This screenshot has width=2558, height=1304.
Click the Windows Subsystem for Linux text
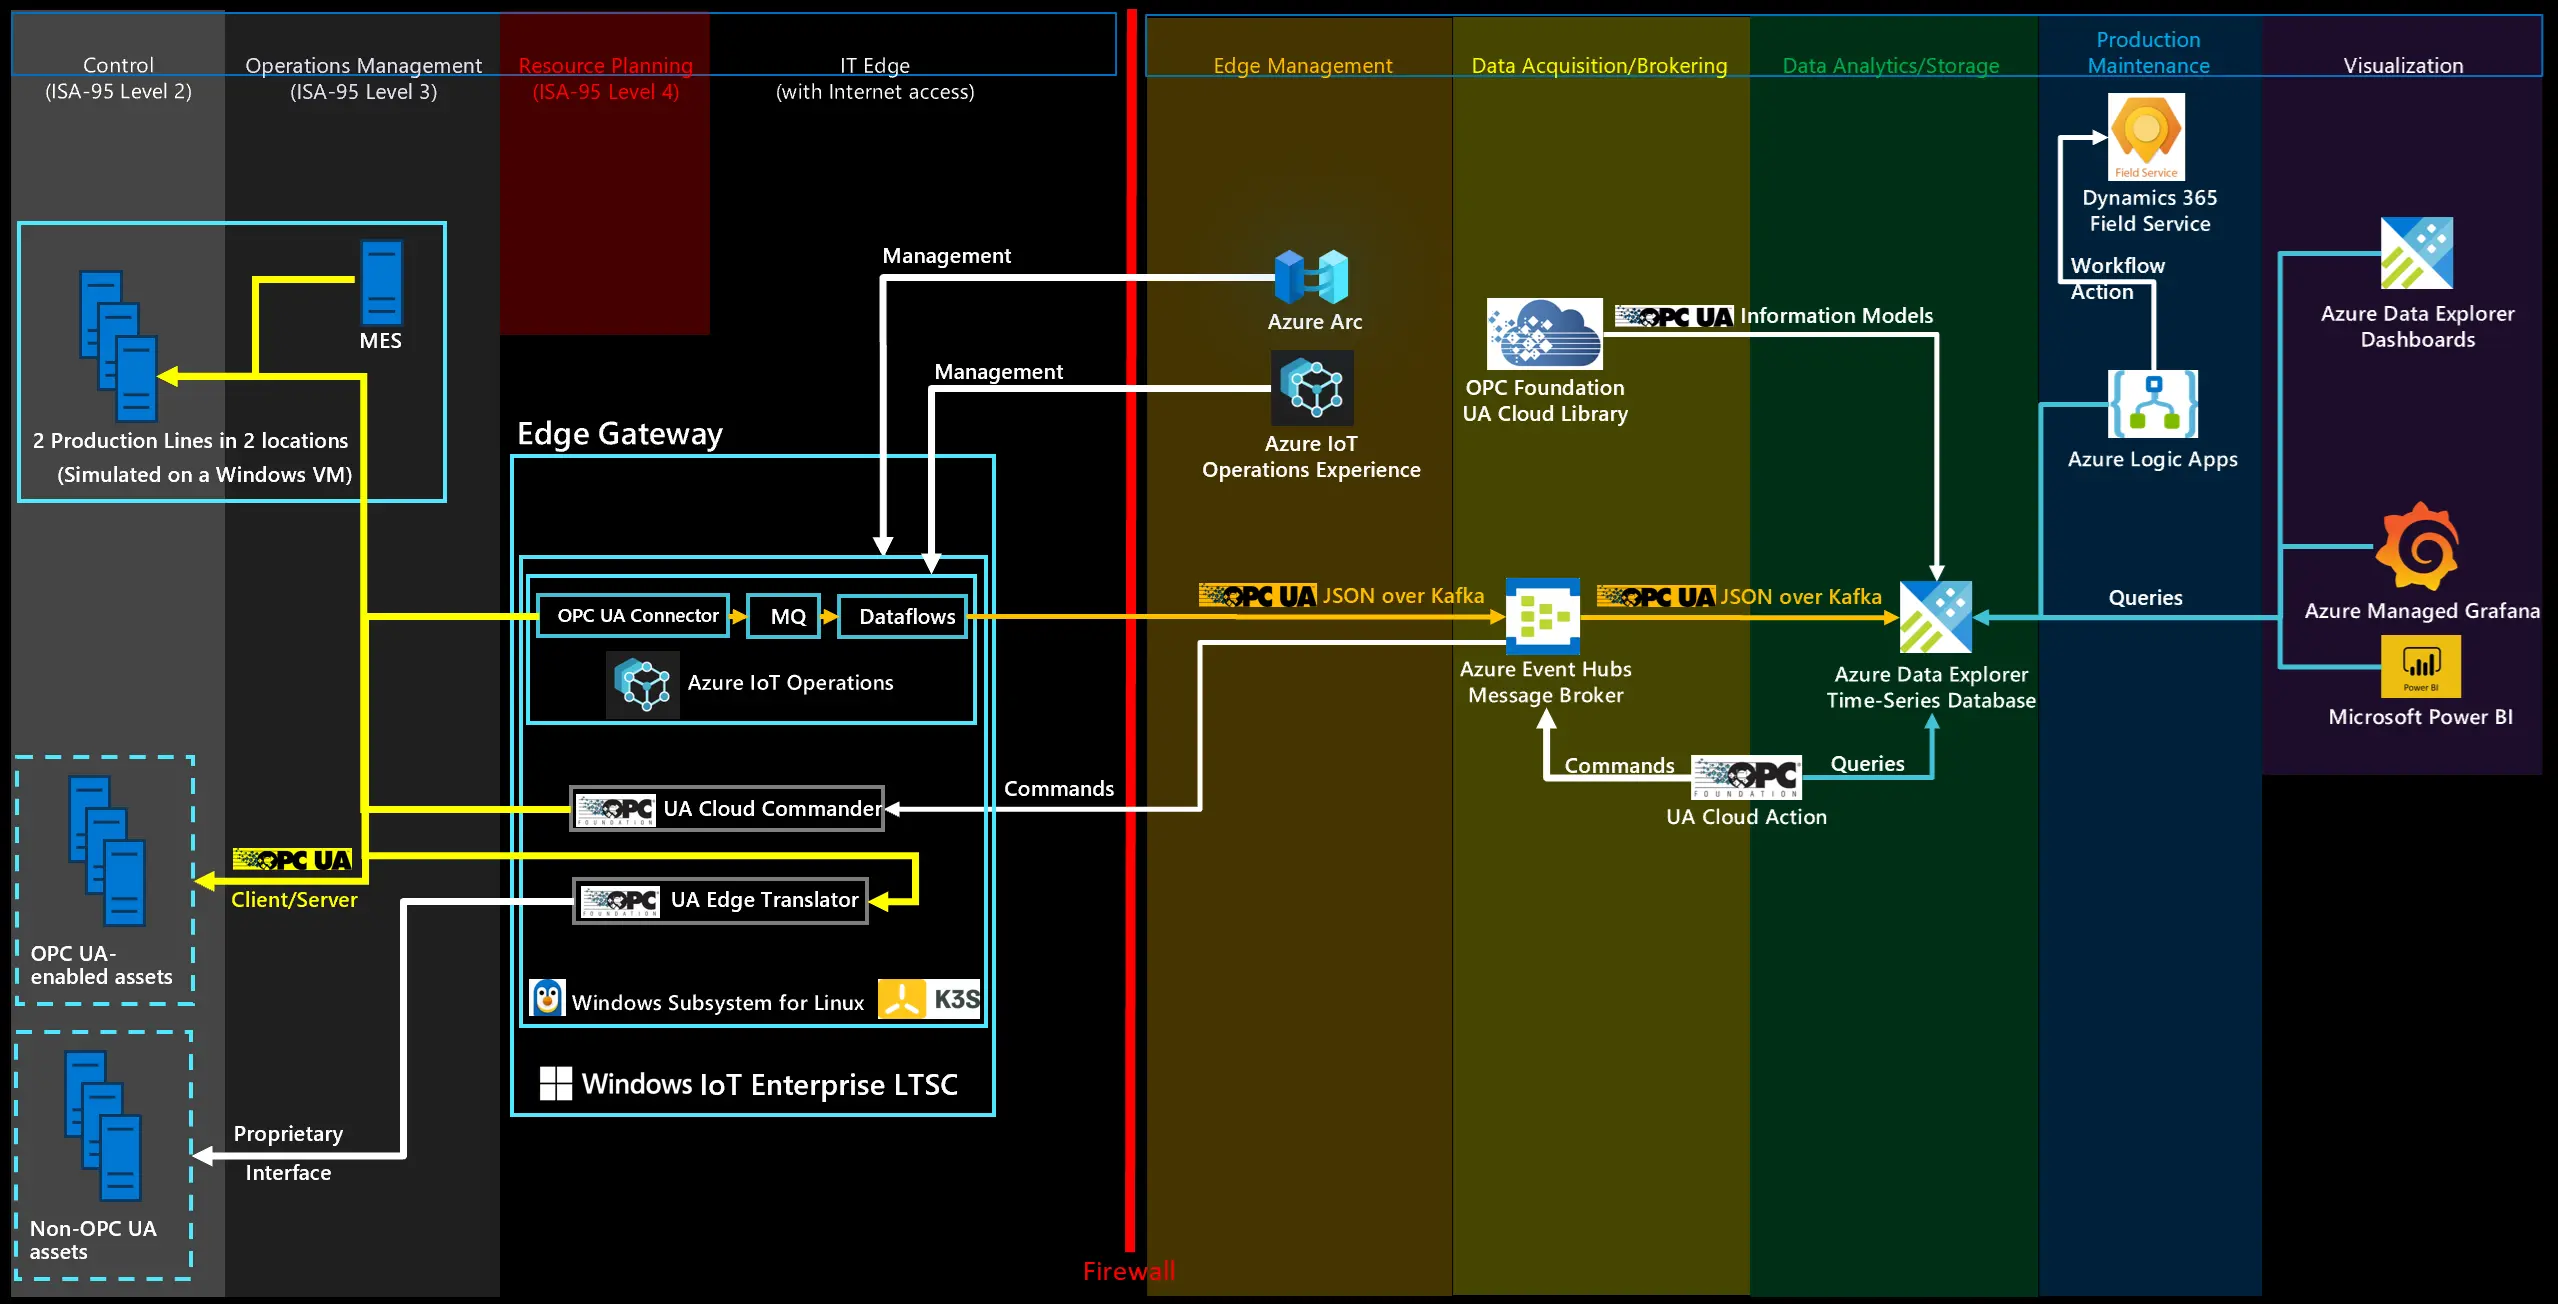(717, 1002)
